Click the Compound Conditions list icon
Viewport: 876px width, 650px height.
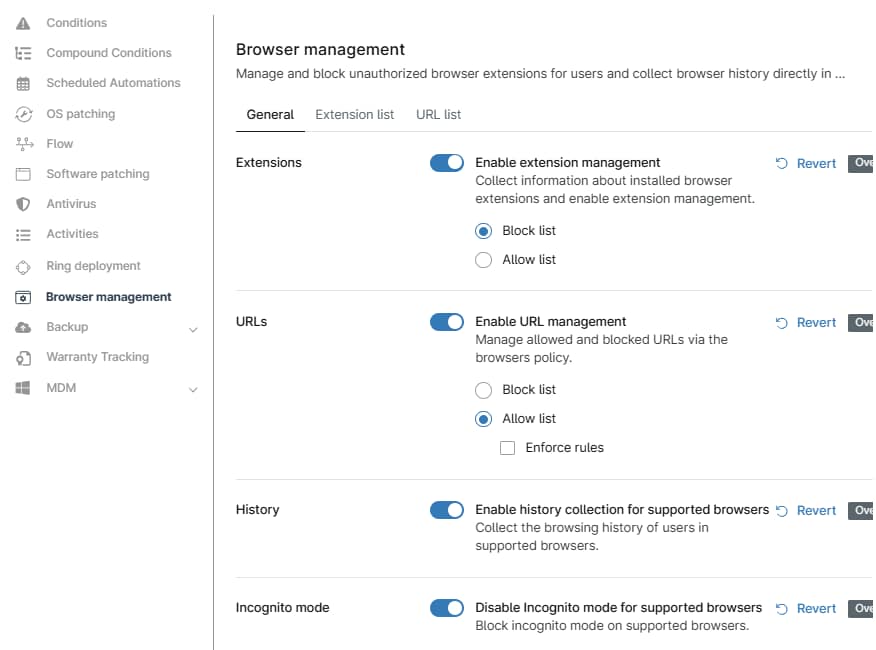[x=23, y=53]
